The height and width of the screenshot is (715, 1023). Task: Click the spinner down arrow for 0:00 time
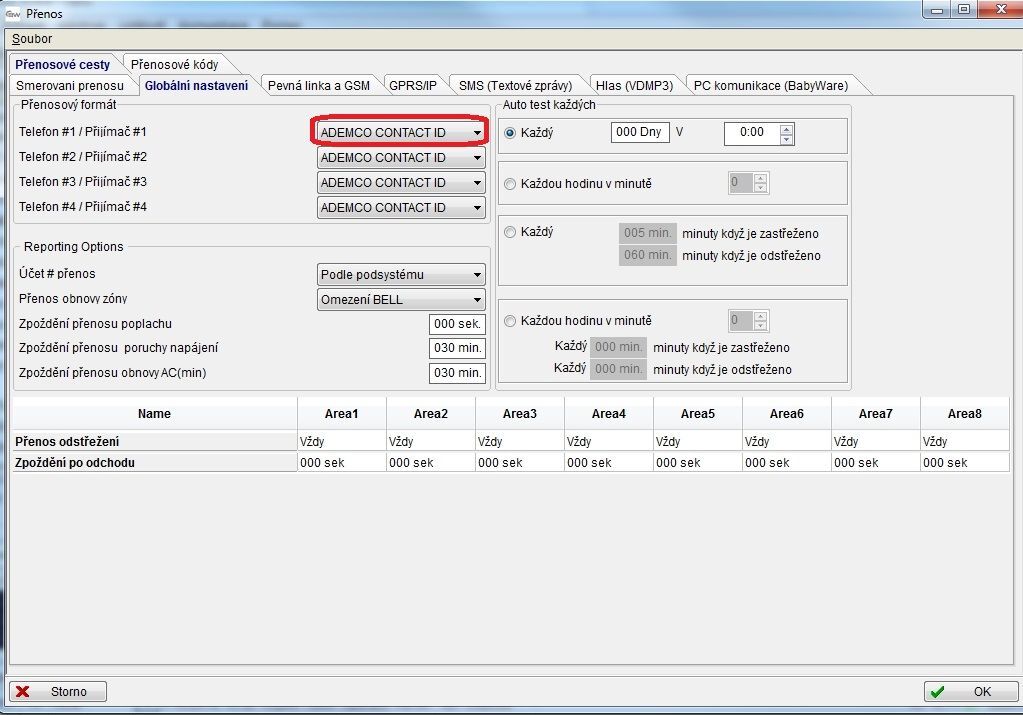[x=786, y=138]
